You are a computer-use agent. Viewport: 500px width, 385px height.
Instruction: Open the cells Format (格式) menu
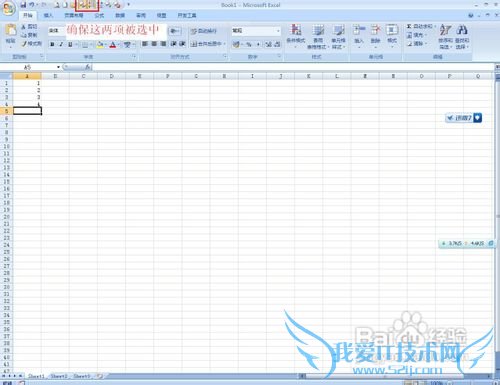tap(392, 35)
